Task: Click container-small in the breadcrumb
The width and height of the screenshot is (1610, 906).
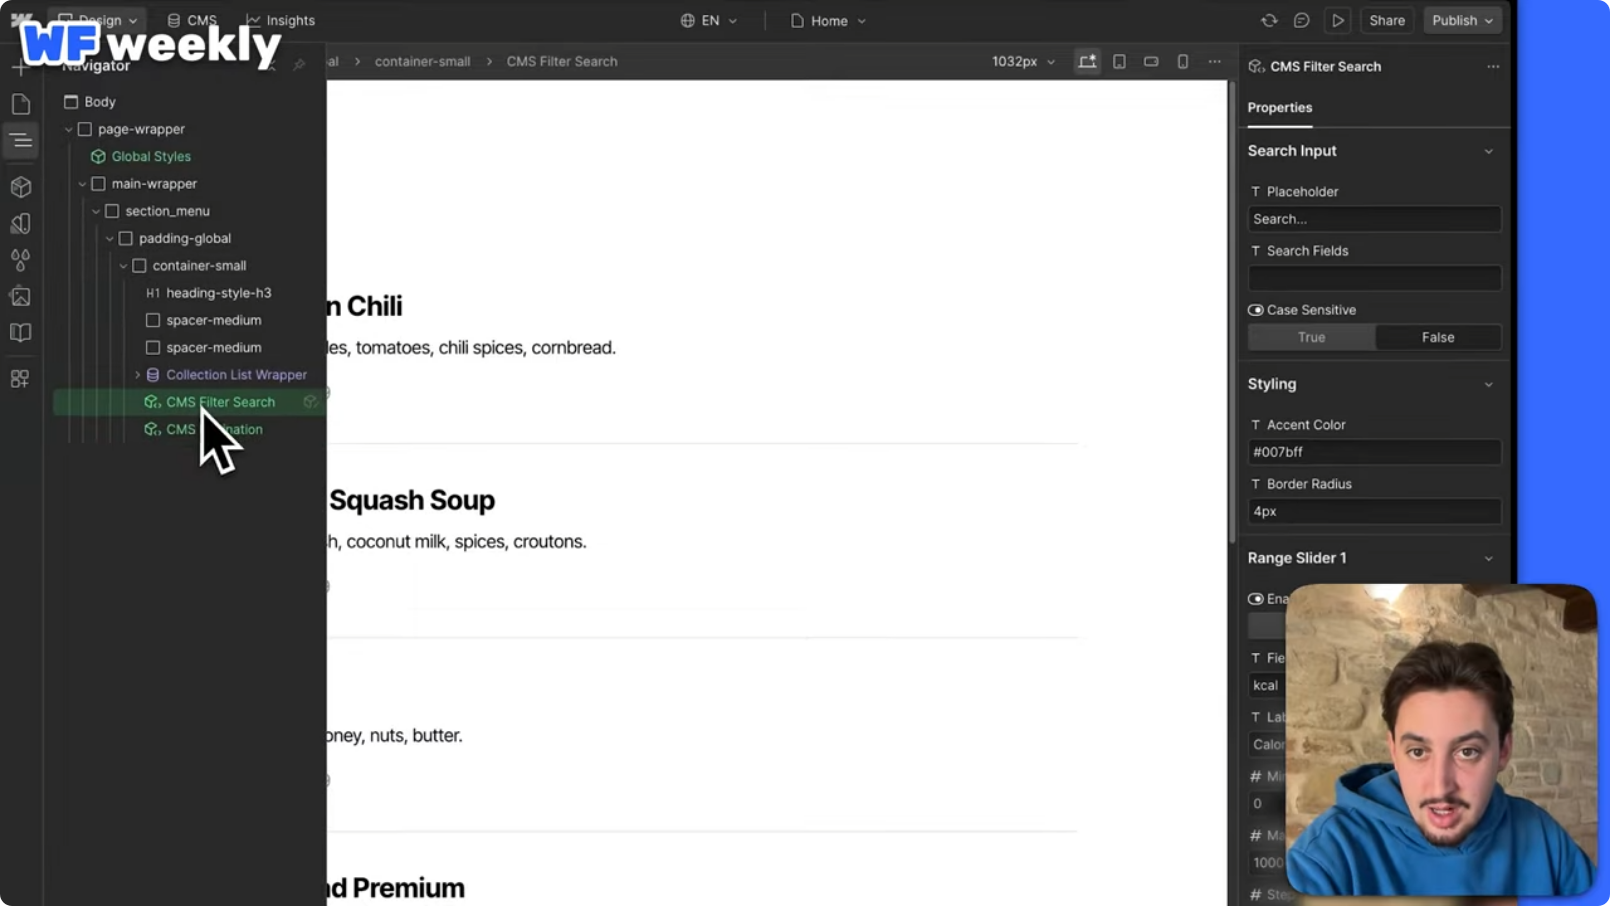Action: pyautogui.click(x=422, y=61)
